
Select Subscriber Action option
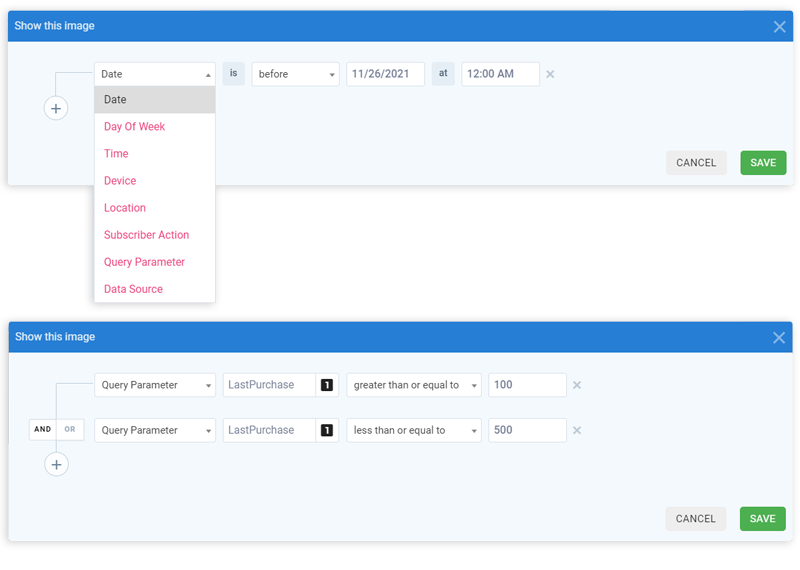(x=146, y=235)
